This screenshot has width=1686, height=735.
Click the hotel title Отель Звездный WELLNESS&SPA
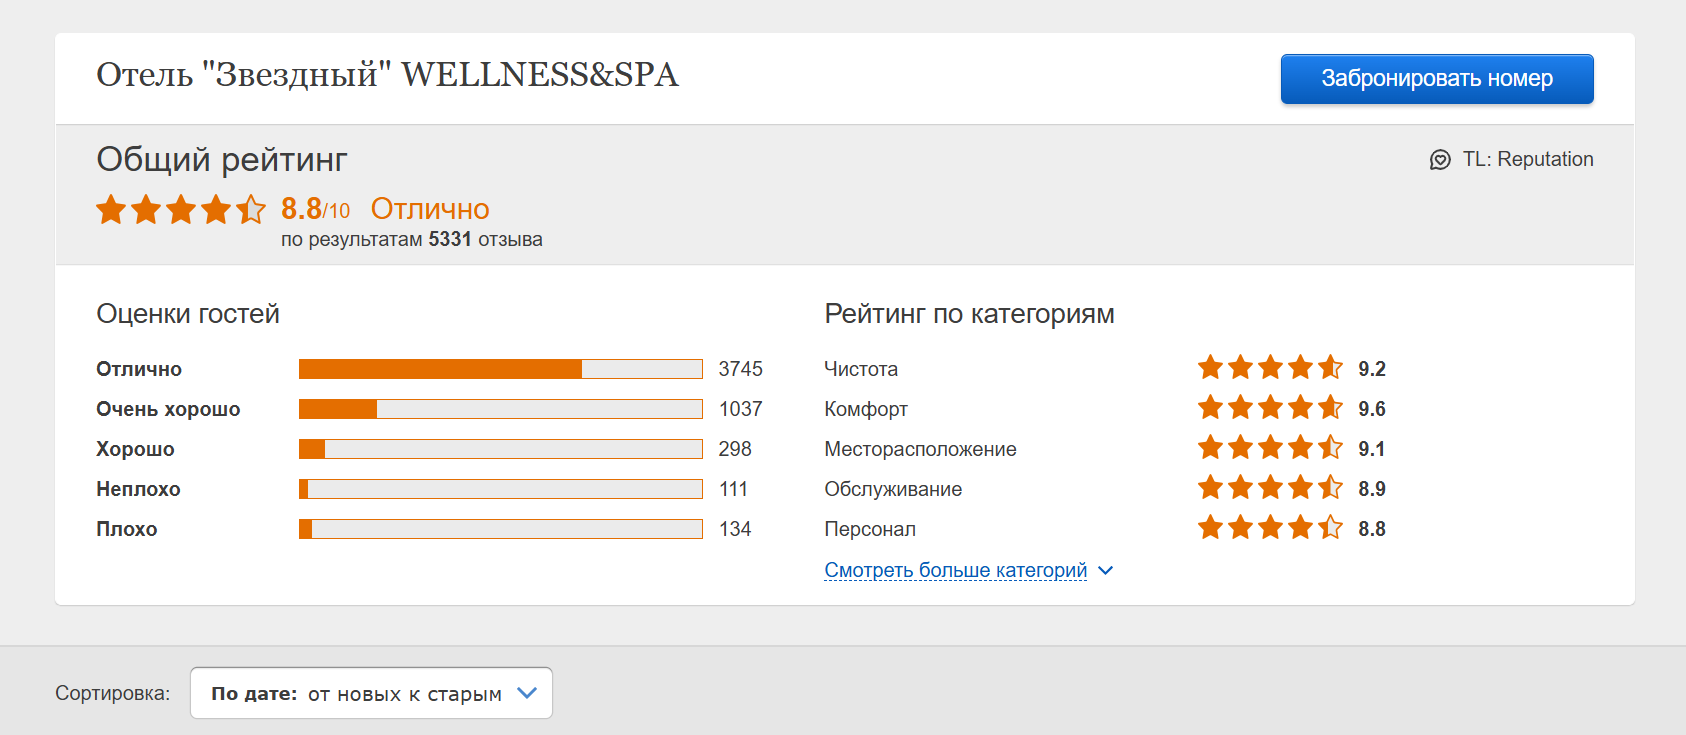387,75
